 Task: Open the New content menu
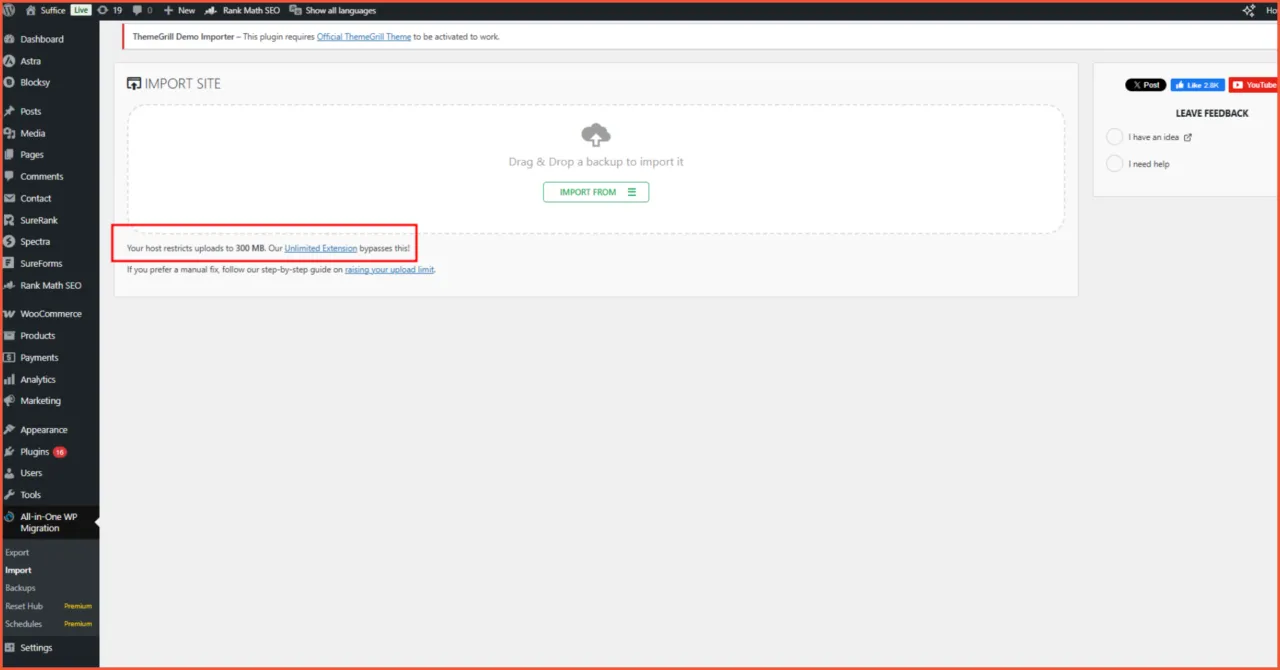pos(178,10)
